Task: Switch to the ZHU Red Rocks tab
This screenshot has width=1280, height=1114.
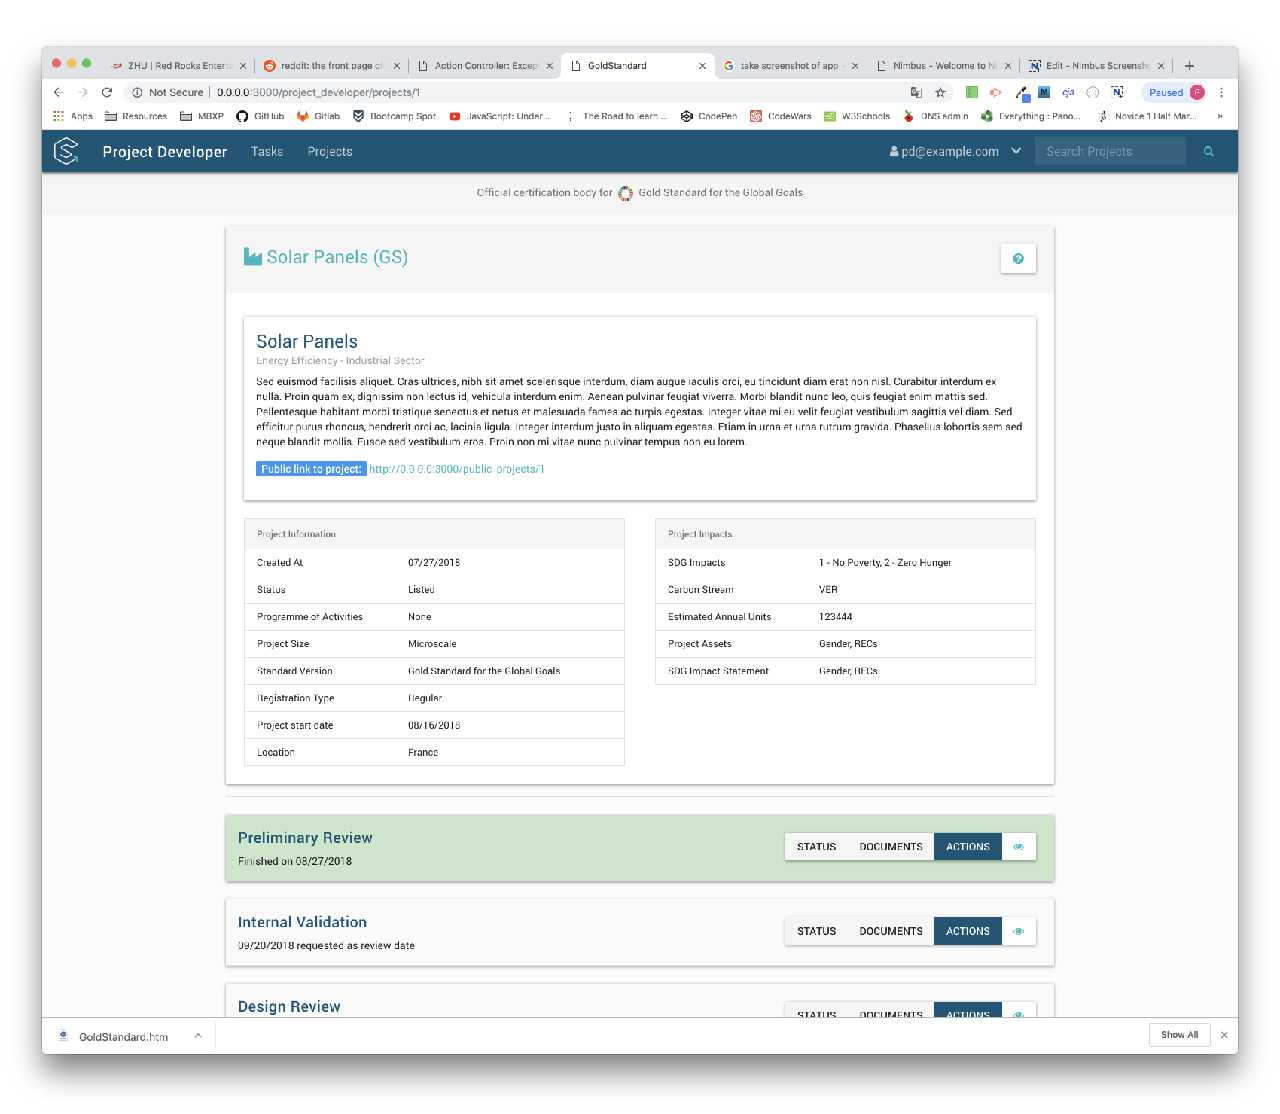Action: (x=178, y=66)
